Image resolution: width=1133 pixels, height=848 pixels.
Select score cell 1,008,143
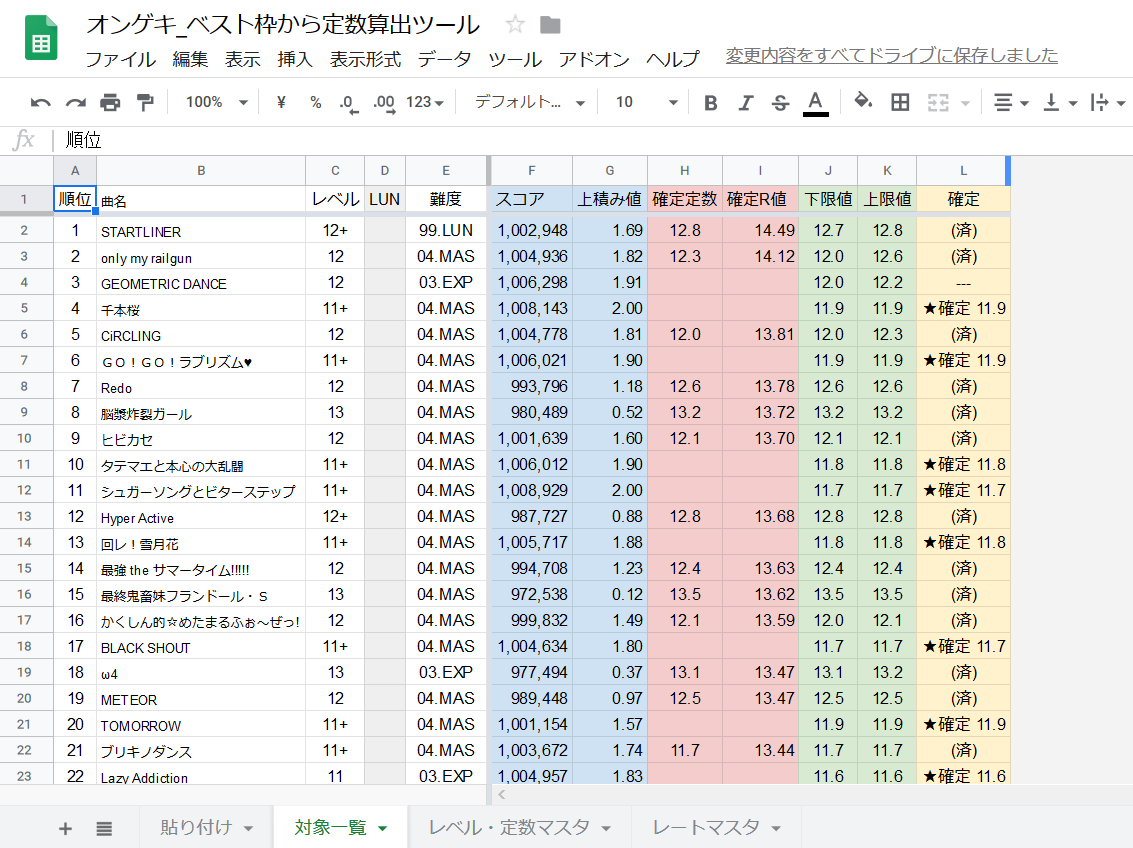pyautogui.click(x=531, y=308)
